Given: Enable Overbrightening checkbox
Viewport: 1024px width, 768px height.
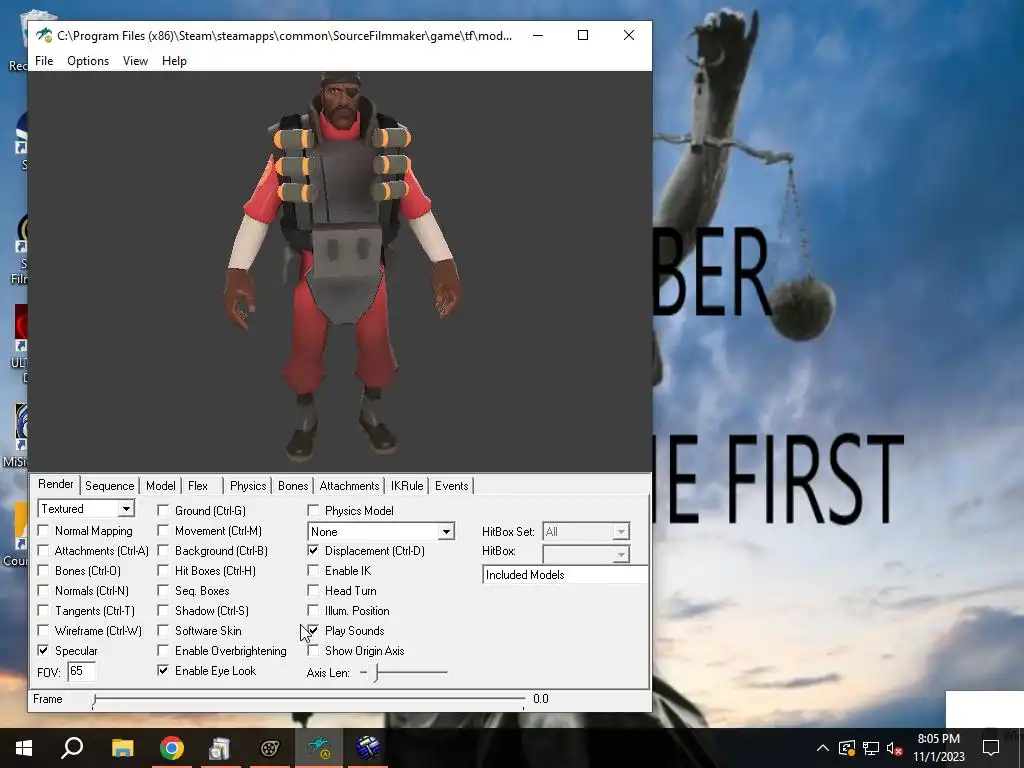Looking at the screenshot, I should pos(163,650).
